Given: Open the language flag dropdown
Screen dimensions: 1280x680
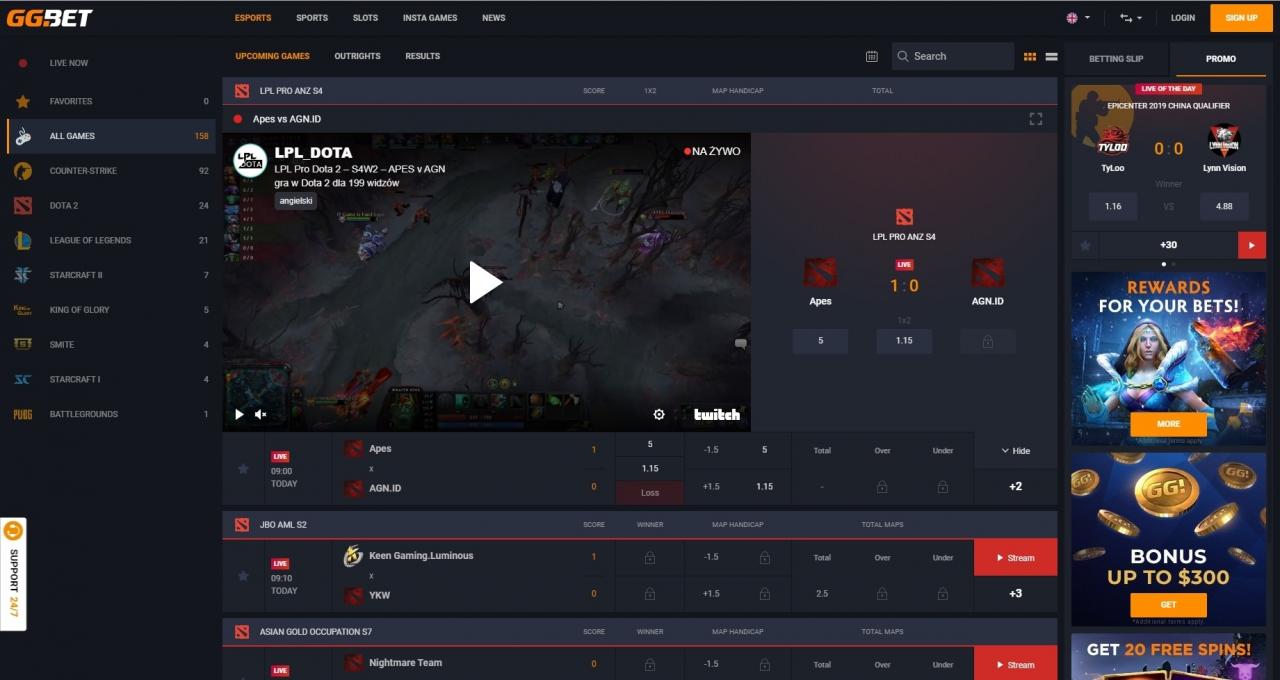Looking at the screenshot, I should 1077,18.
